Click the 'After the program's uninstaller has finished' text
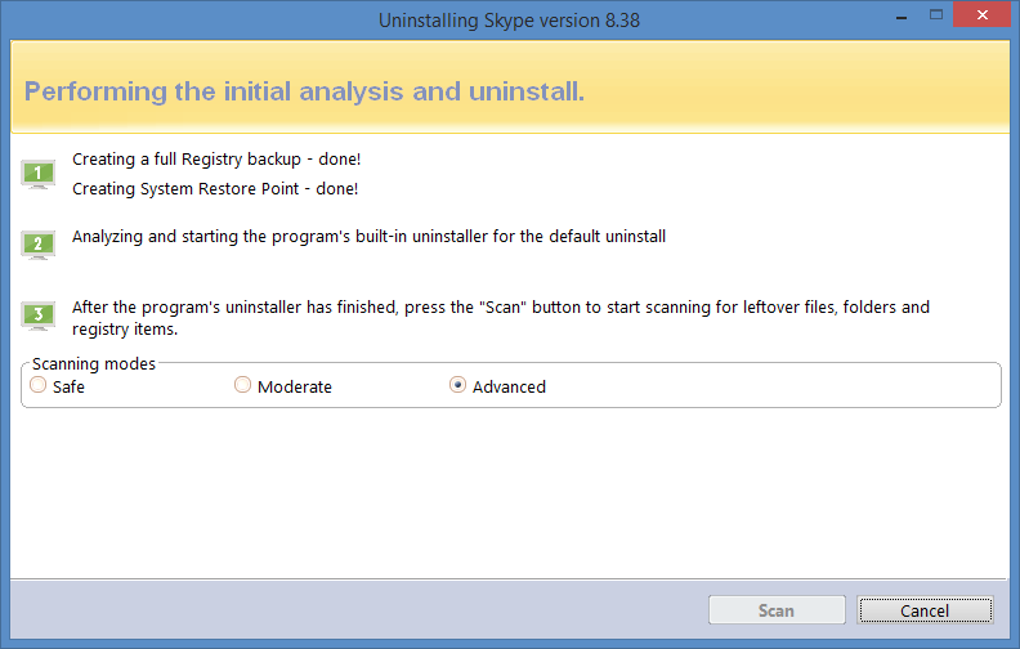 500,318
